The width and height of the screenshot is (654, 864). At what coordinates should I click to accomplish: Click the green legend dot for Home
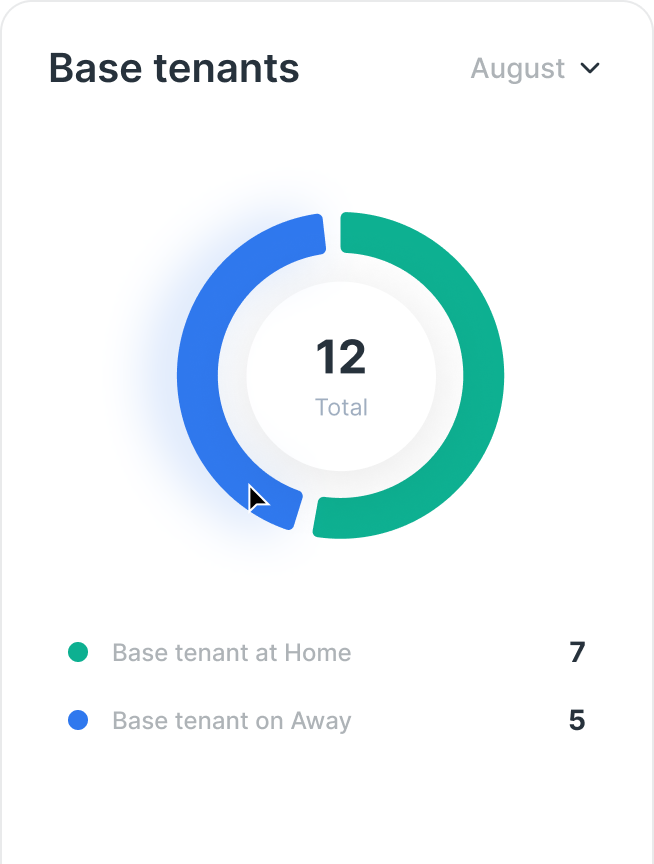click(78, 652)
